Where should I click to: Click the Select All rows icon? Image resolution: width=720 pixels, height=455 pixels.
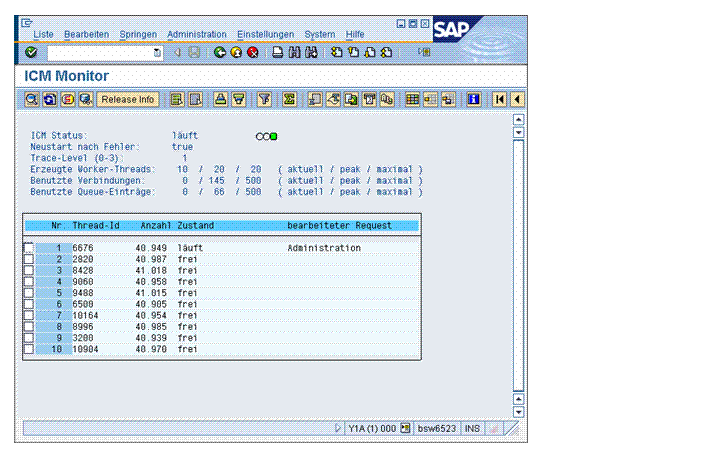coord(177,99)
